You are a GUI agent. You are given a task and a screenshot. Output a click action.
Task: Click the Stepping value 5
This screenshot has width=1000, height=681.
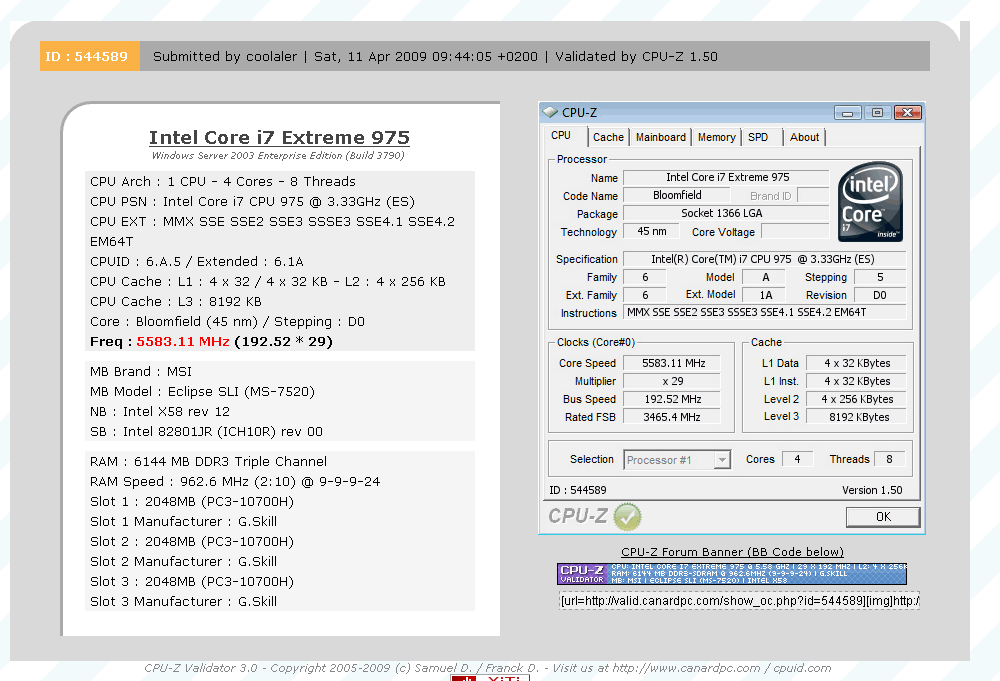880,277
